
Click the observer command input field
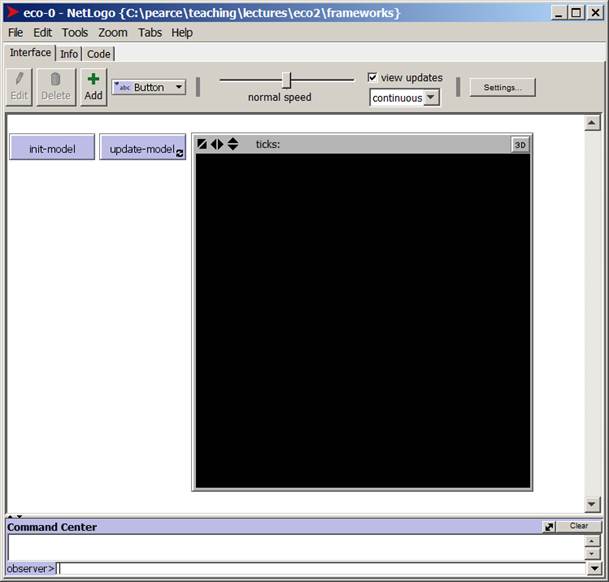[x=322, y=568]
